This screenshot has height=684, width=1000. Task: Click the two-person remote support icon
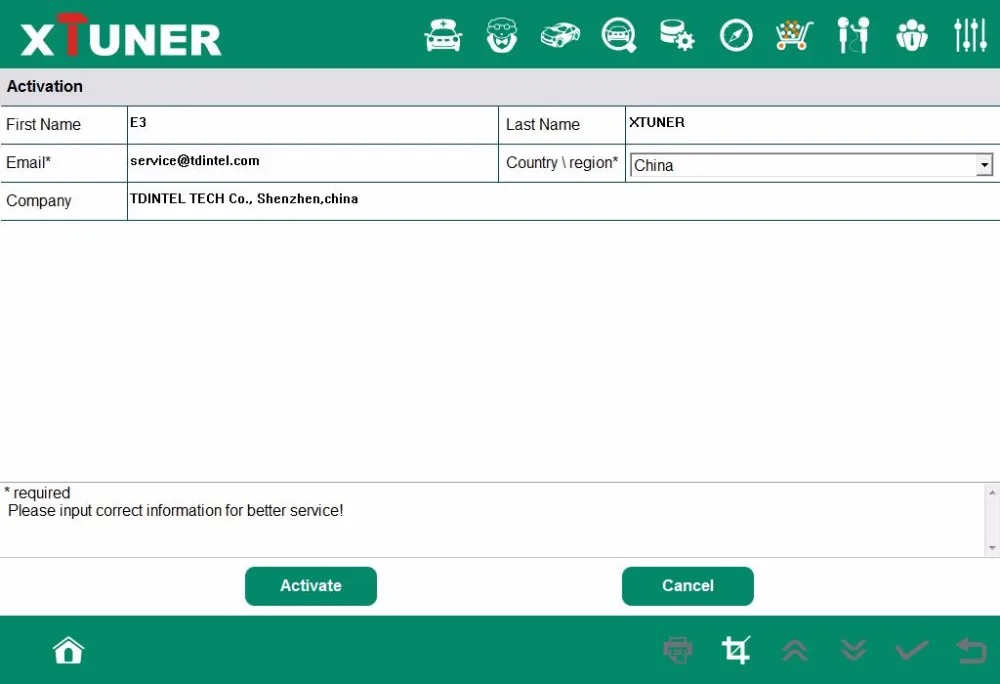click(853, 35)
